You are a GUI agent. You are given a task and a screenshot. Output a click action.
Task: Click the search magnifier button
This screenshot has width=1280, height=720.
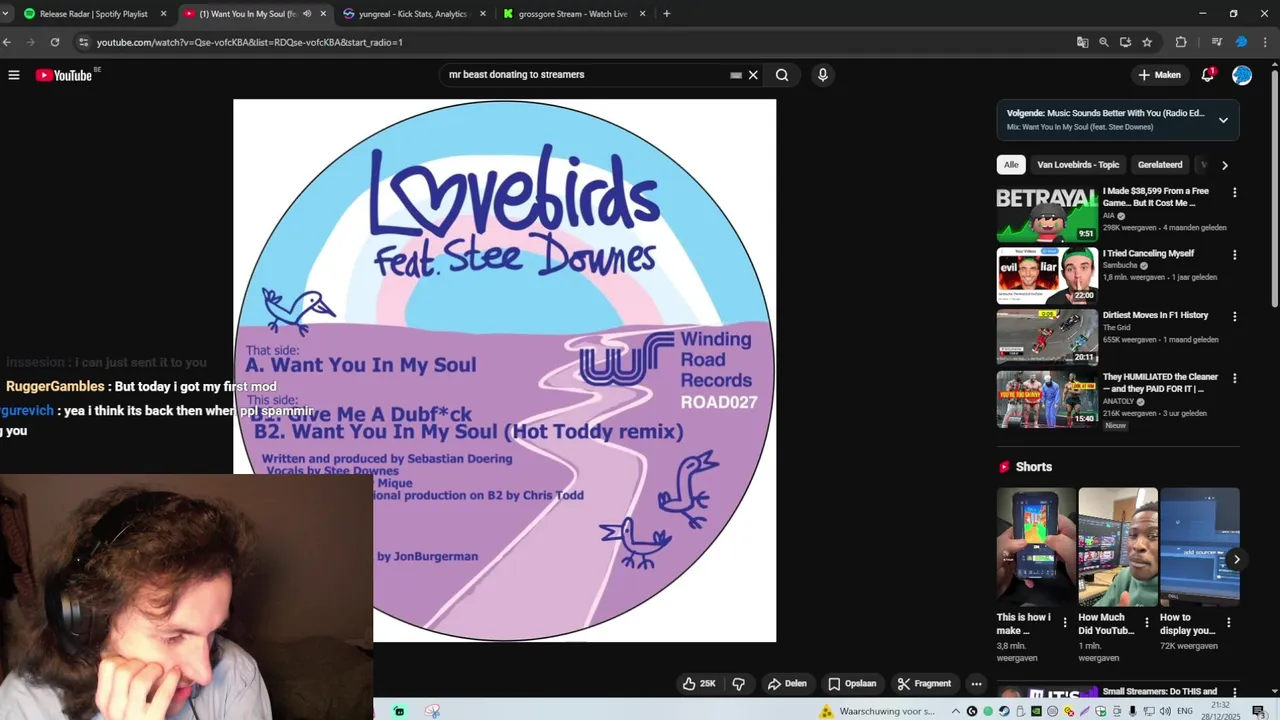pyautogui.click(x=782, y=75)
